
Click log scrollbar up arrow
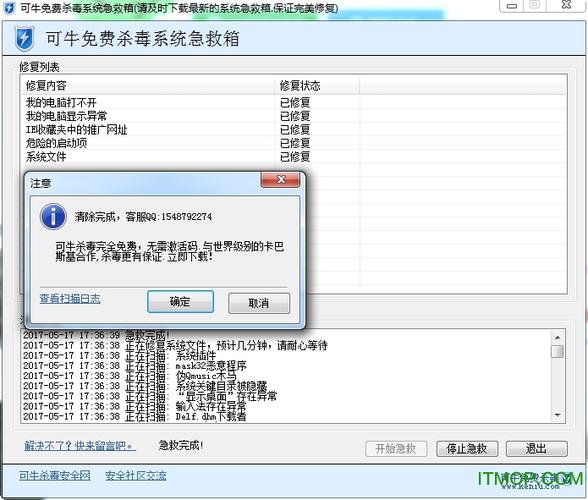click(558, 338)
